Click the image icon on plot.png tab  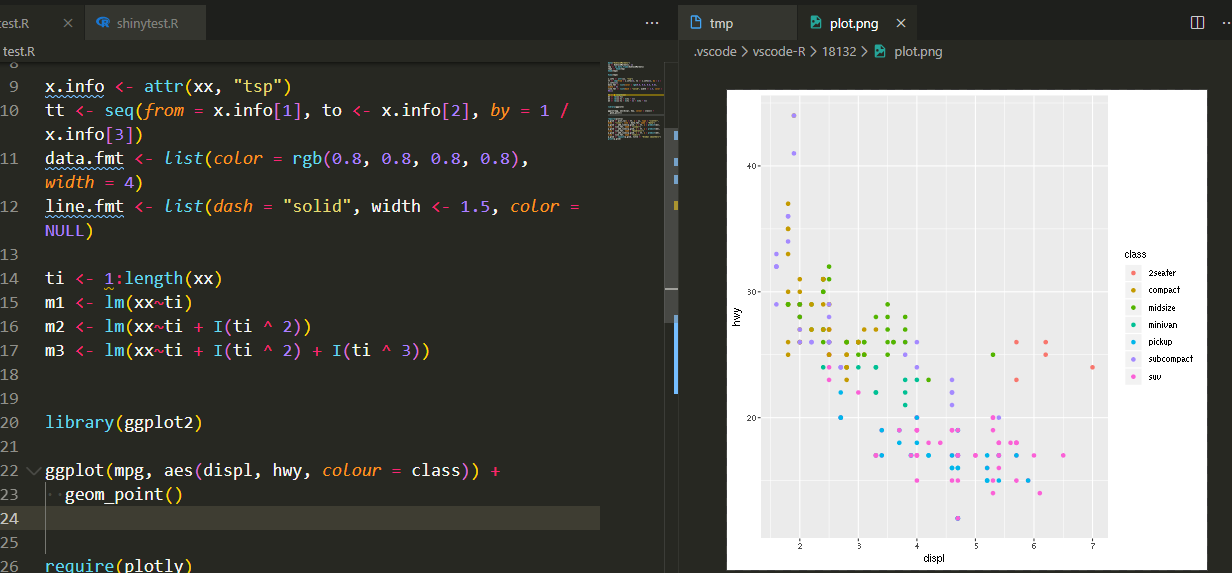pyautogui.click(x=816, y=23)
